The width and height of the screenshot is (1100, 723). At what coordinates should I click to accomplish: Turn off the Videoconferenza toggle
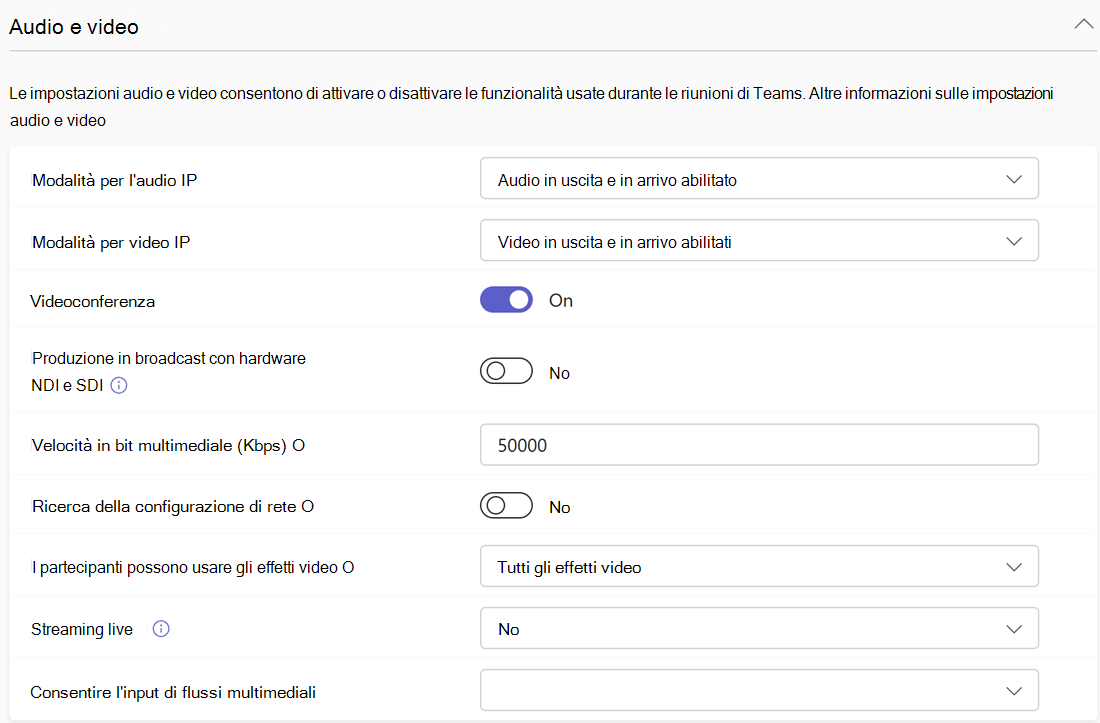[x=507, y=300]
